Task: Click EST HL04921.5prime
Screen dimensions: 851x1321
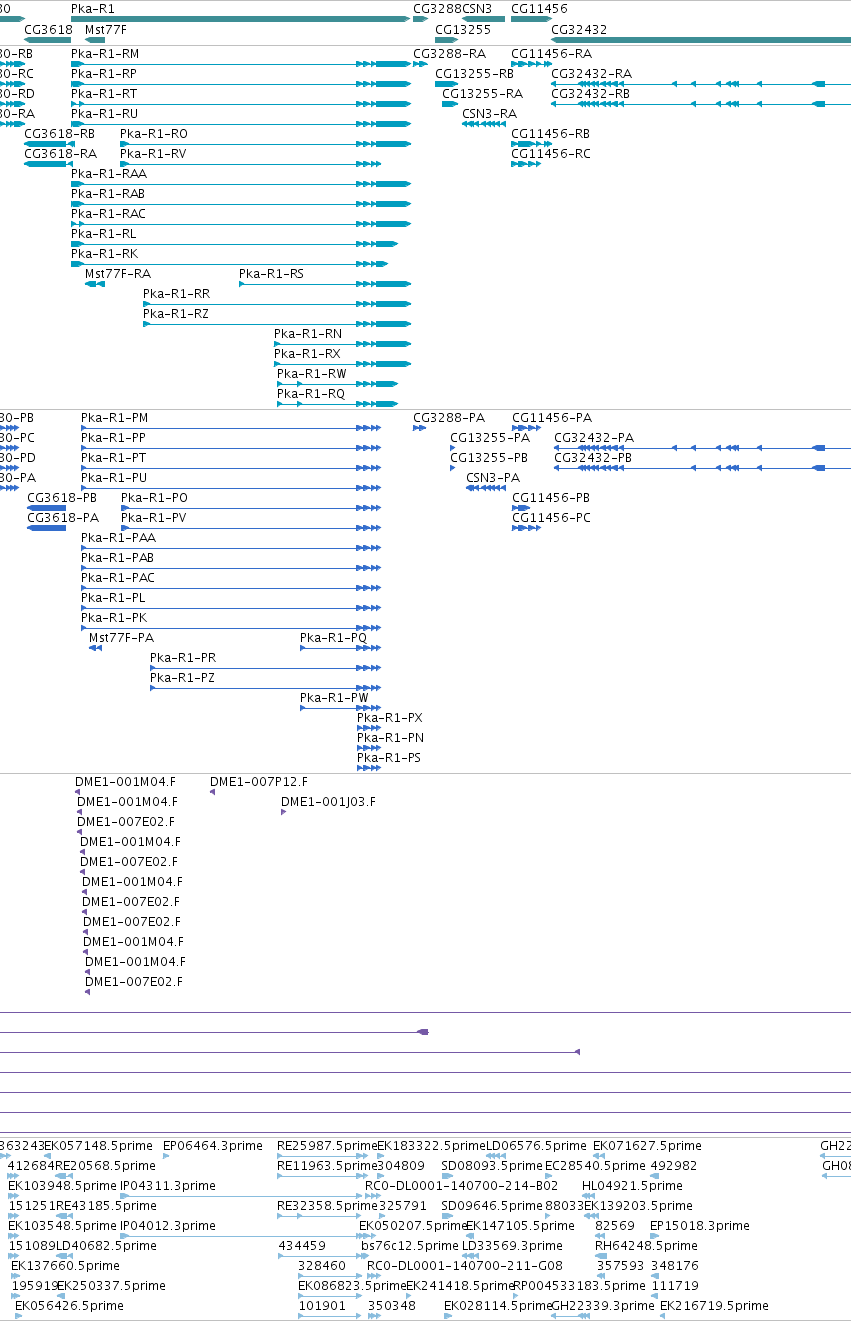Action: click(x=632, y=1186)
